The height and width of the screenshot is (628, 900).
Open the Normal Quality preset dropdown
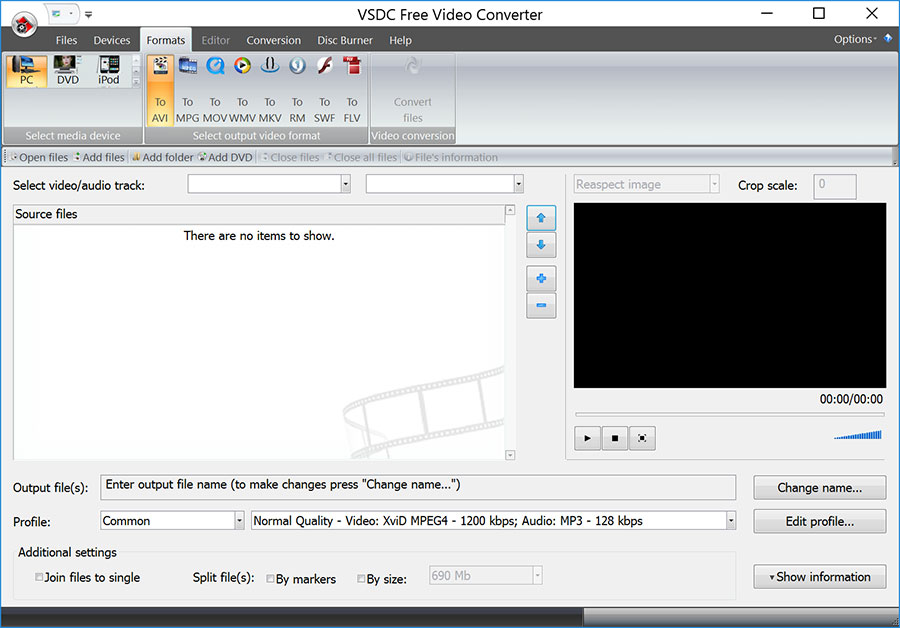tap(731, 521)
